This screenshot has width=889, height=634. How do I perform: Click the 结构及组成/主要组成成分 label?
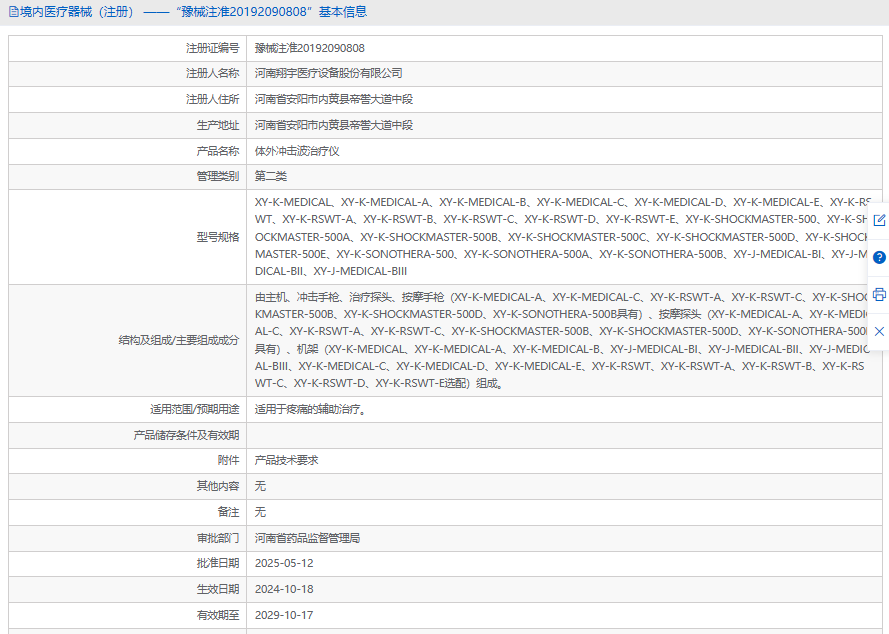179,340
